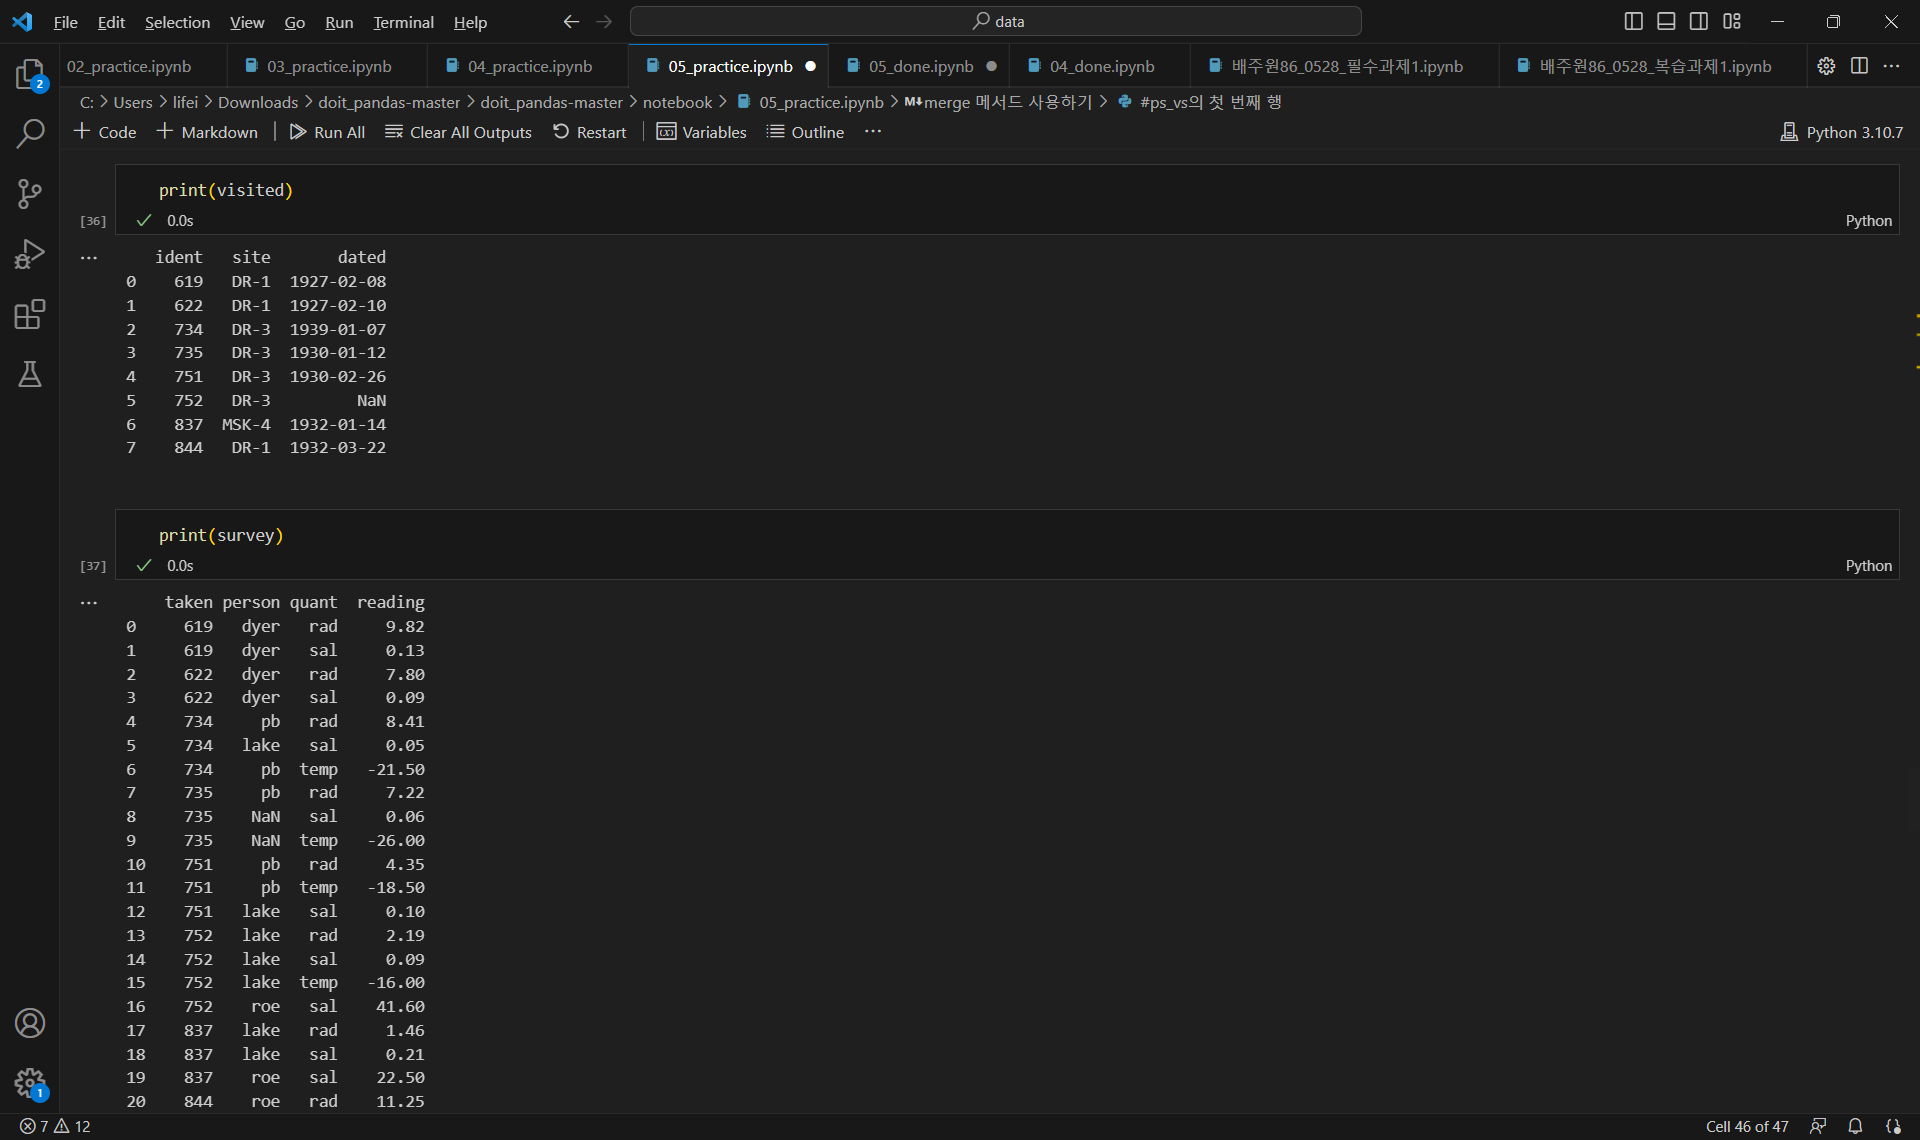Open Manage gear in activity bar
Viewport: 1920px width, 1140px height.
(30, 1082)
